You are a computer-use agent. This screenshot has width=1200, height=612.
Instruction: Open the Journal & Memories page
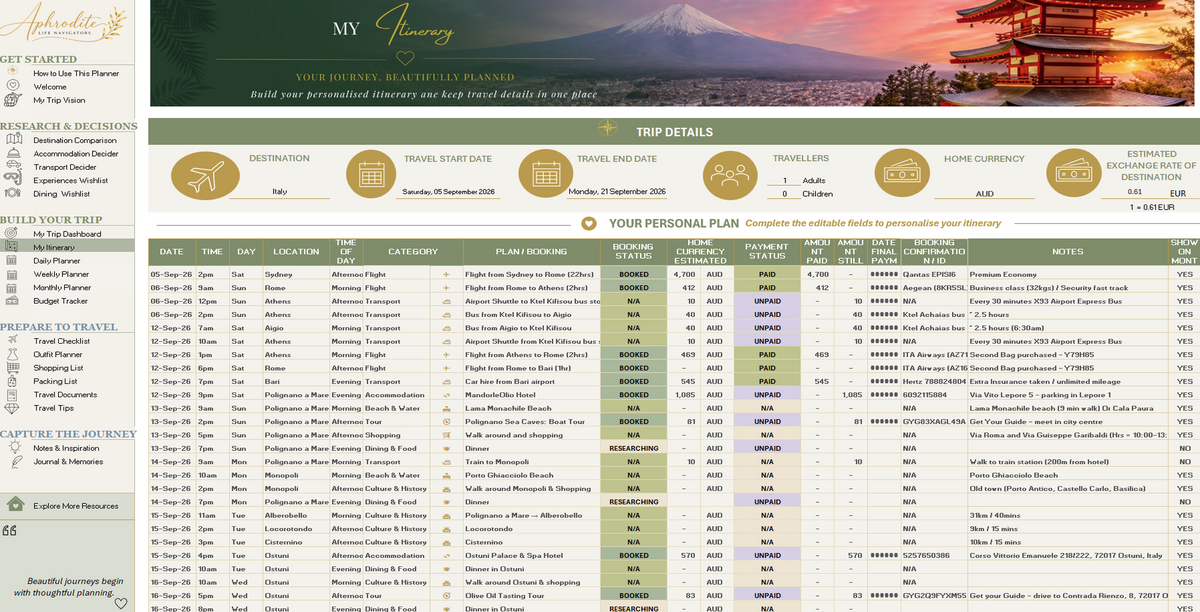68,462
